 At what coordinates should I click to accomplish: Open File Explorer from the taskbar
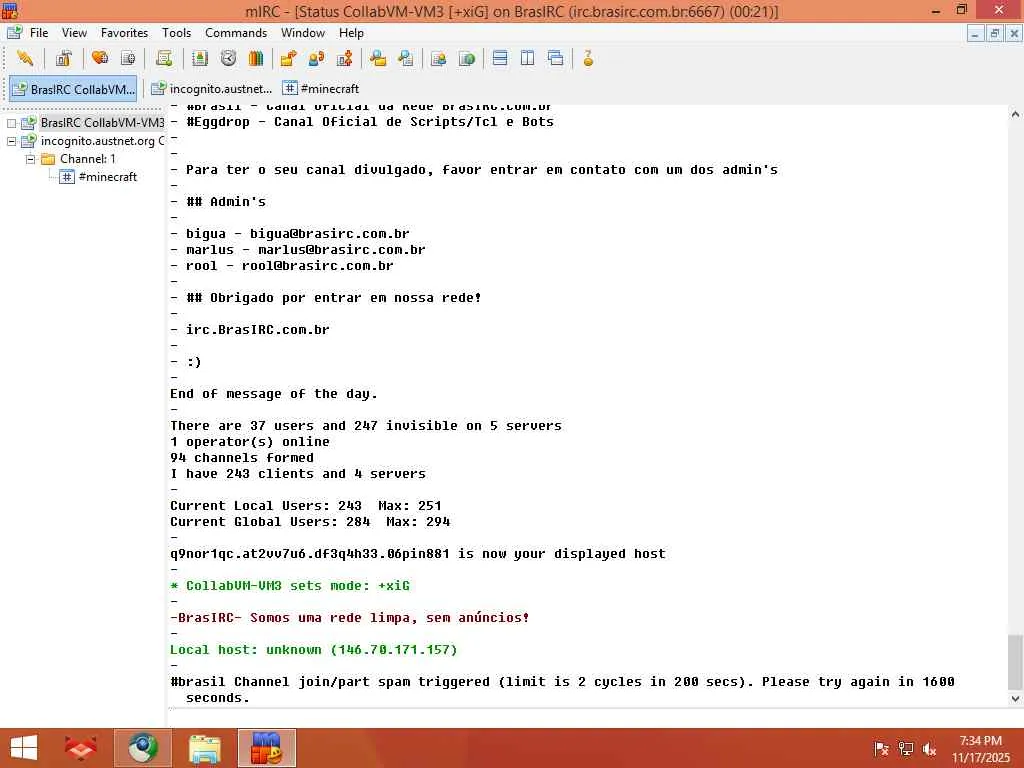204,748
